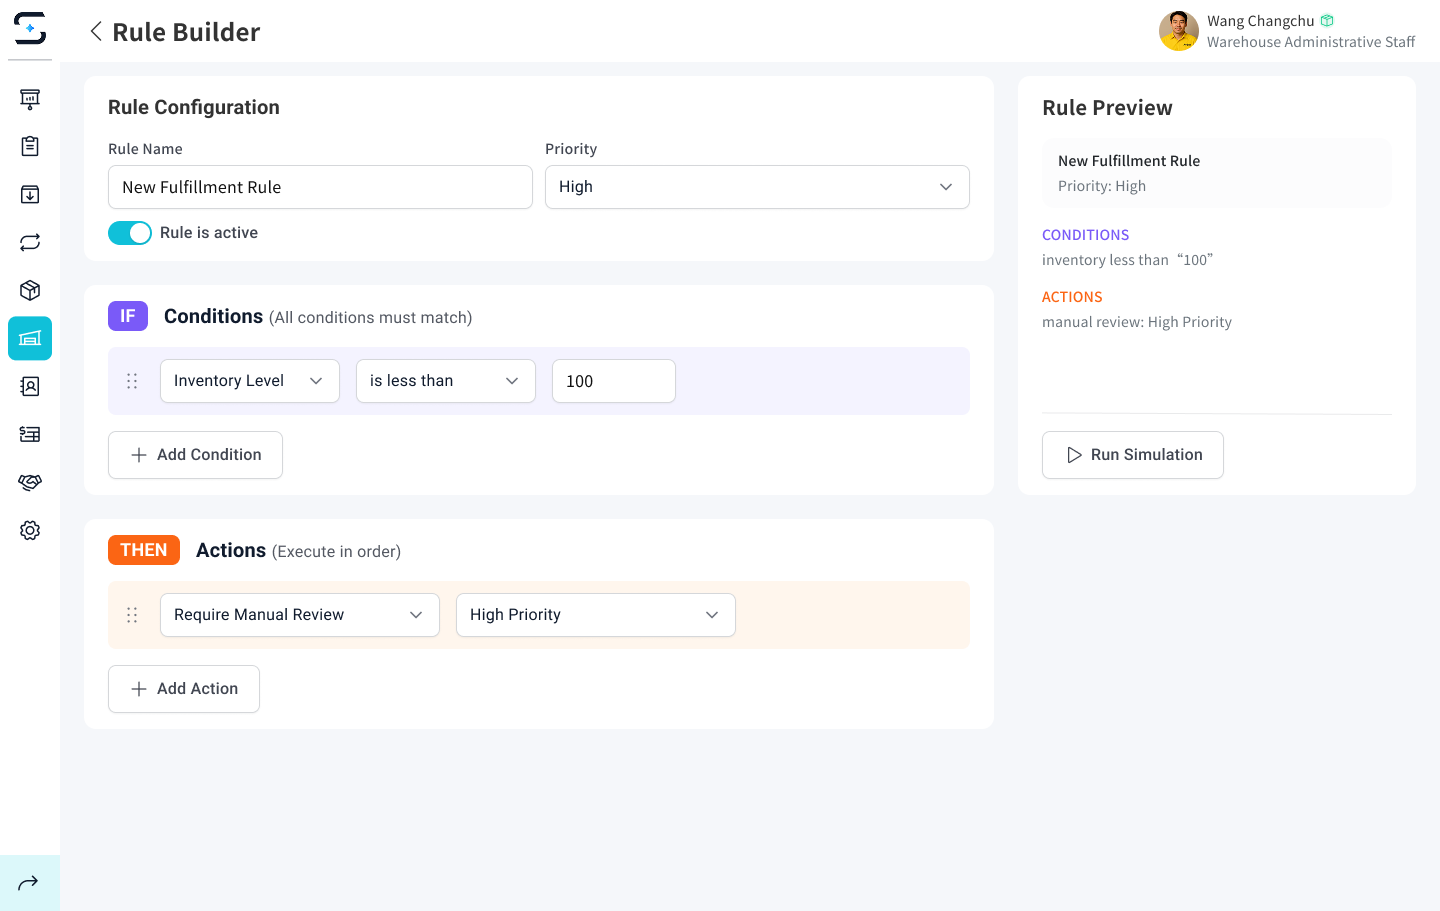Open settings gear in sidebar

tap(30, 530)
